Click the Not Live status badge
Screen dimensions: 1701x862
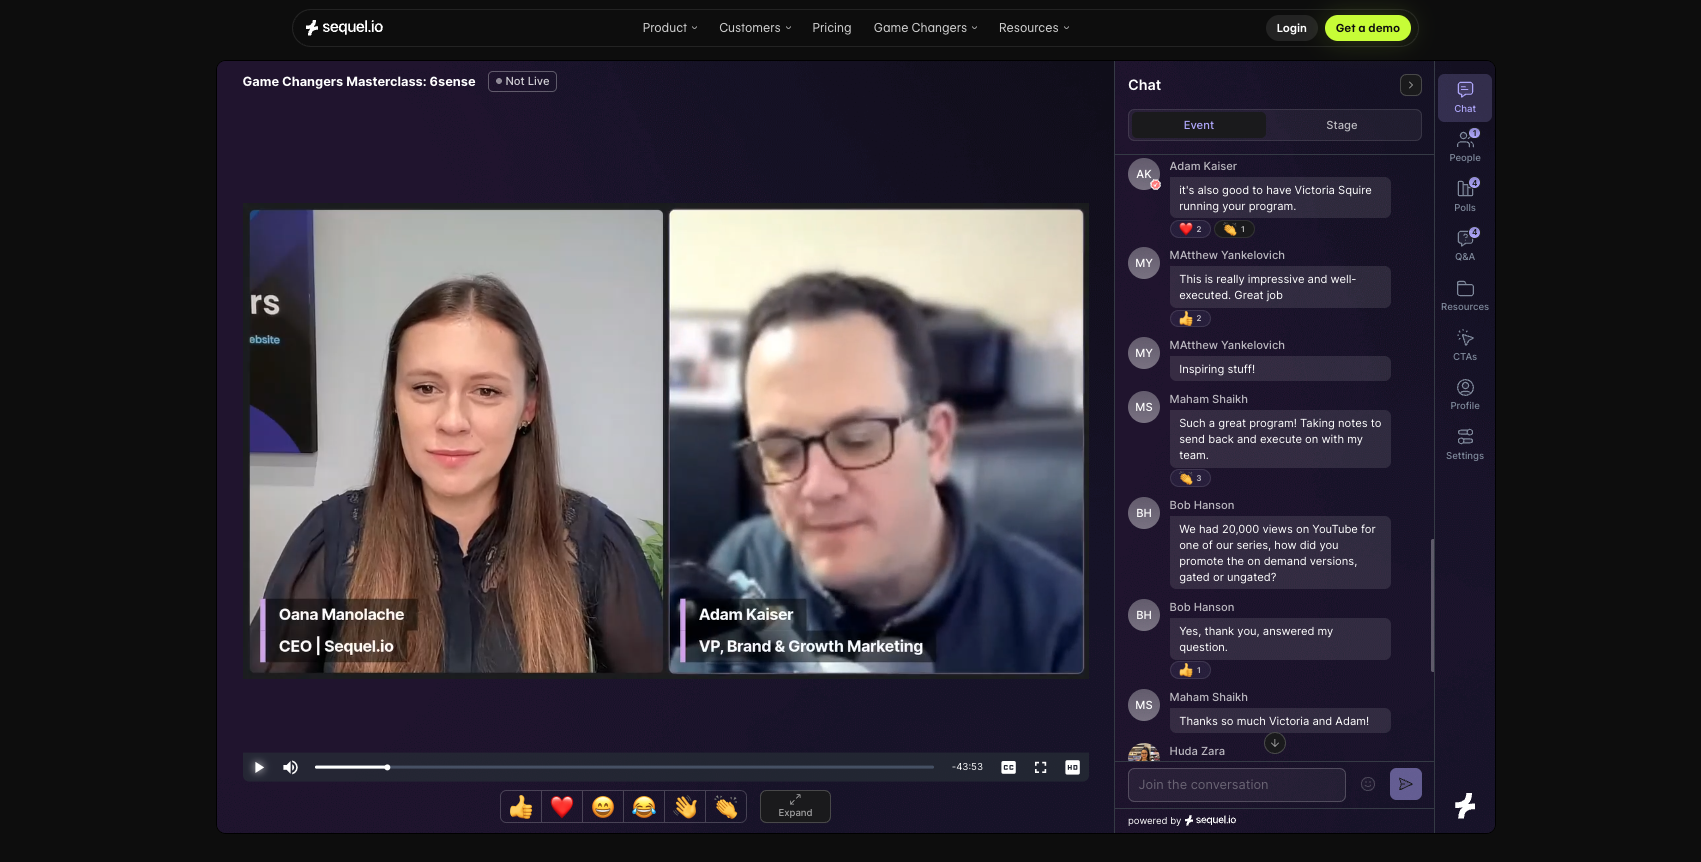pos(522,81)
